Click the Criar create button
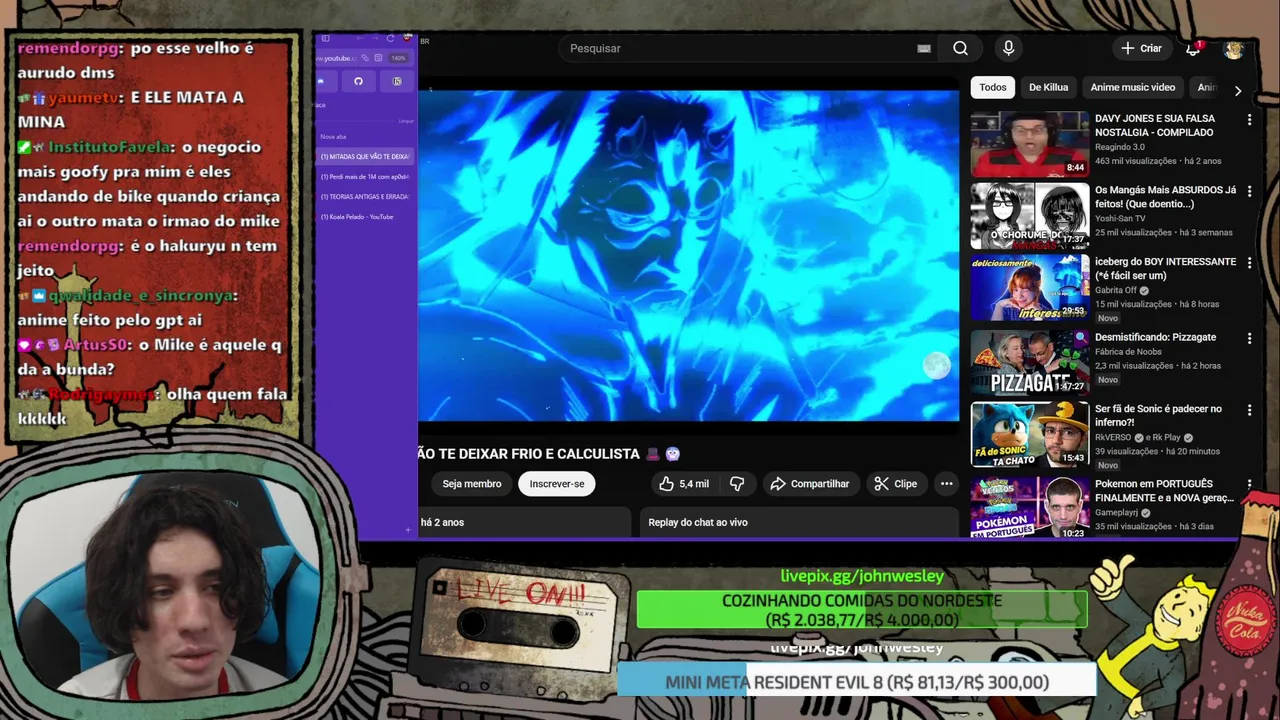Image resolution: width=1280 pixels, height=720 pixels. coord(1141,48)
